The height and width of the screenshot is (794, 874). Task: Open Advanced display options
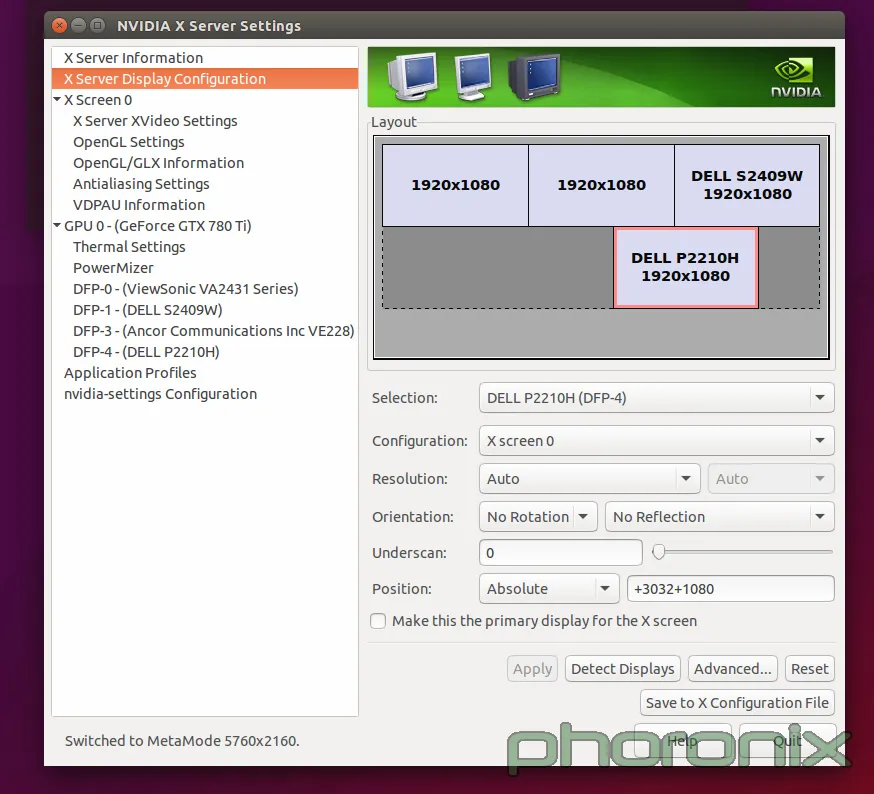tap(732, 669)
